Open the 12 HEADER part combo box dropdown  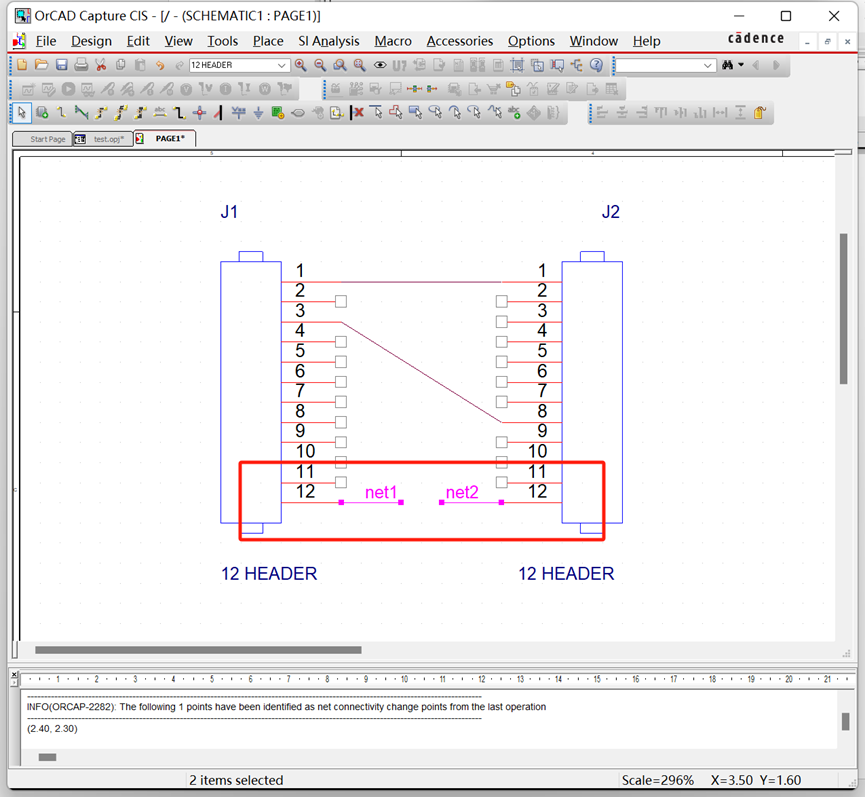tap(281, 64)
